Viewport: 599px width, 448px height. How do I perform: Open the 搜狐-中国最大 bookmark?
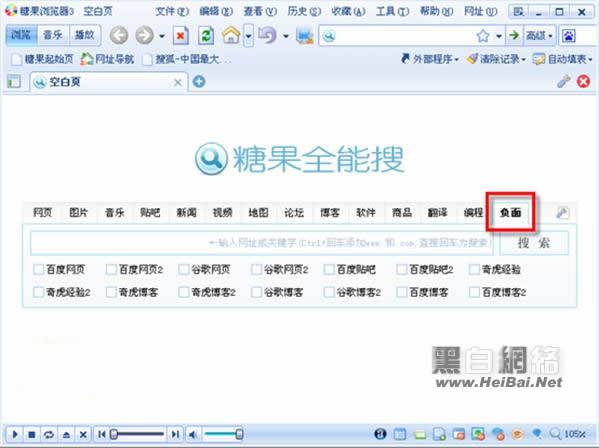186,59
